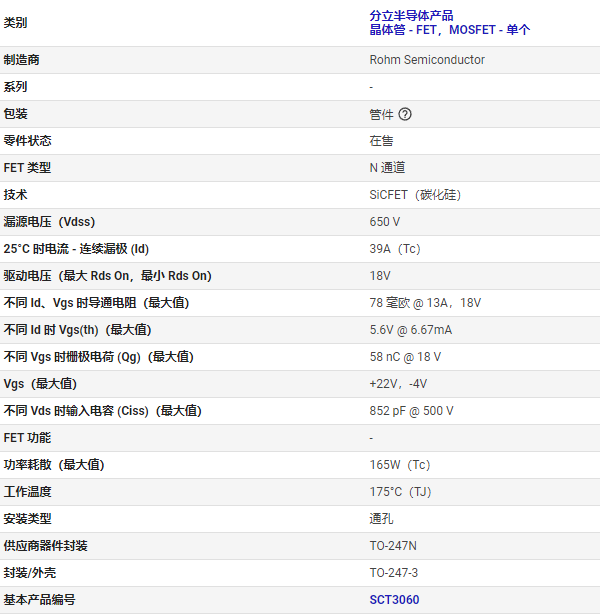The width and height of the screenshot is (600, 614).
Task: Select the 650 V drain-source voltage value
Action: click(x=385, y=222)
